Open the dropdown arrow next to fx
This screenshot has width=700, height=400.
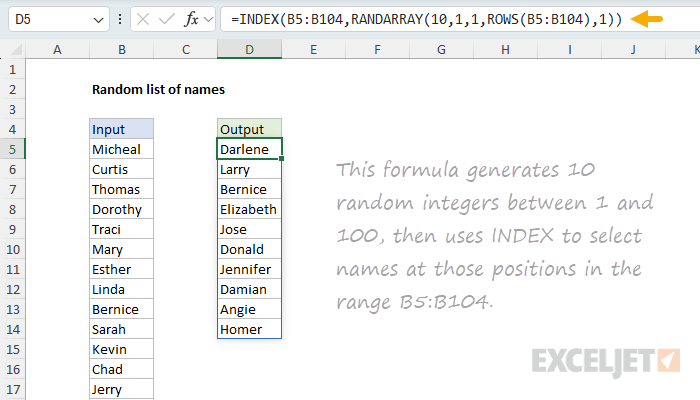208,20
